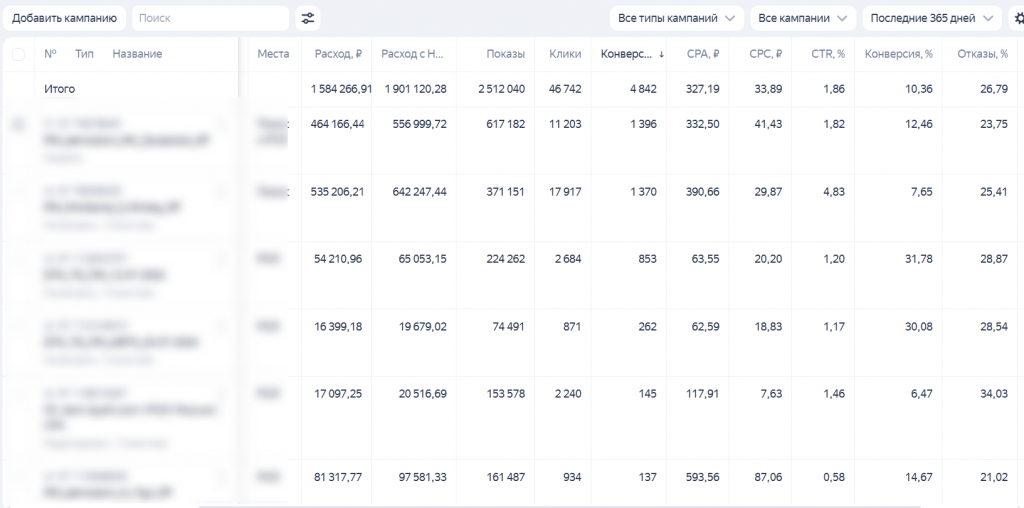Open the Последние 365 дней period dropdown

point(932,18)
